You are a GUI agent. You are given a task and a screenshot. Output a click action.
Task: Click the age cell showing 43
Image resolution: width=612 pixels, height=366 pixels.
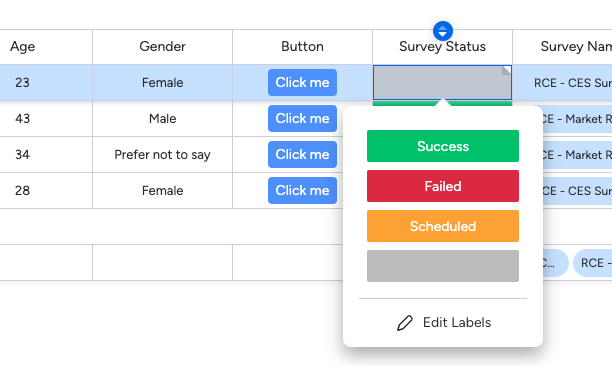point(23,119)
